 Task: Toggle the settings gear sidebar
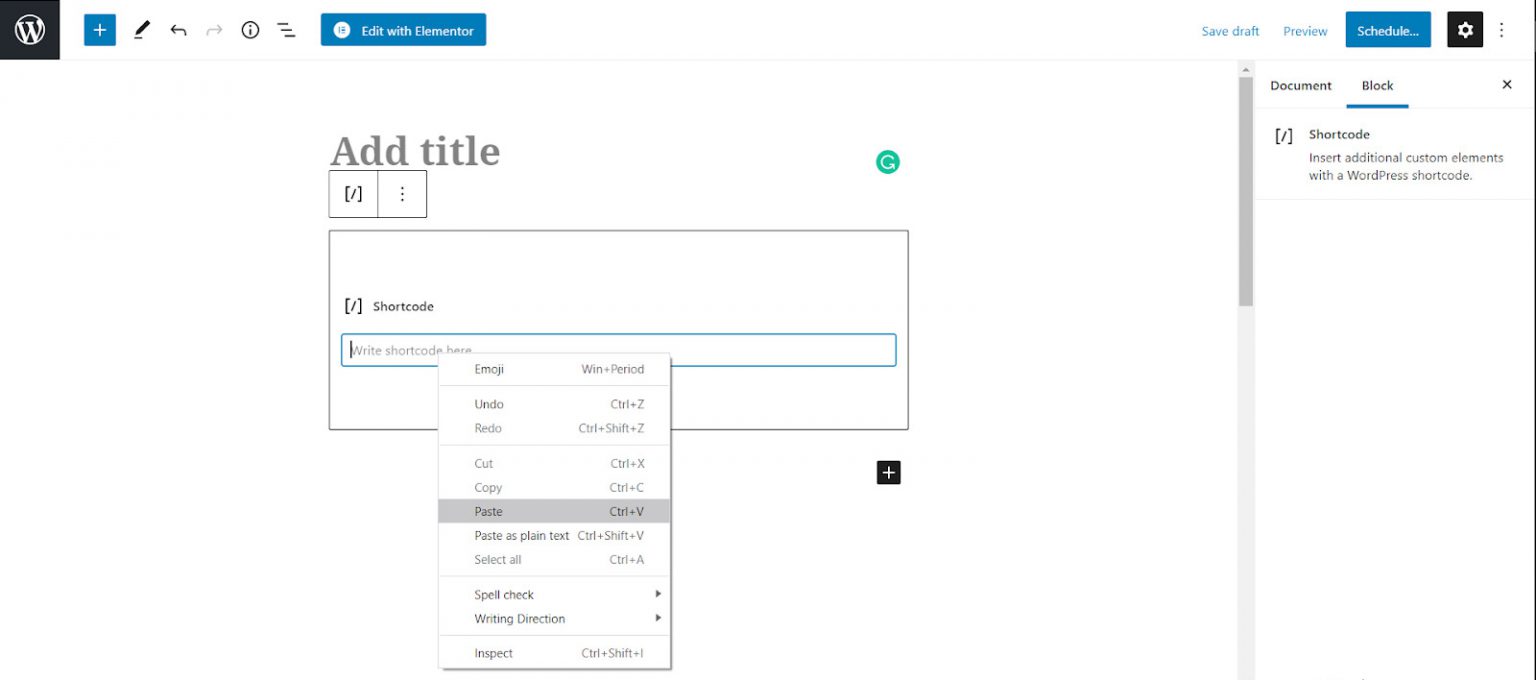tap(1465, 30)
